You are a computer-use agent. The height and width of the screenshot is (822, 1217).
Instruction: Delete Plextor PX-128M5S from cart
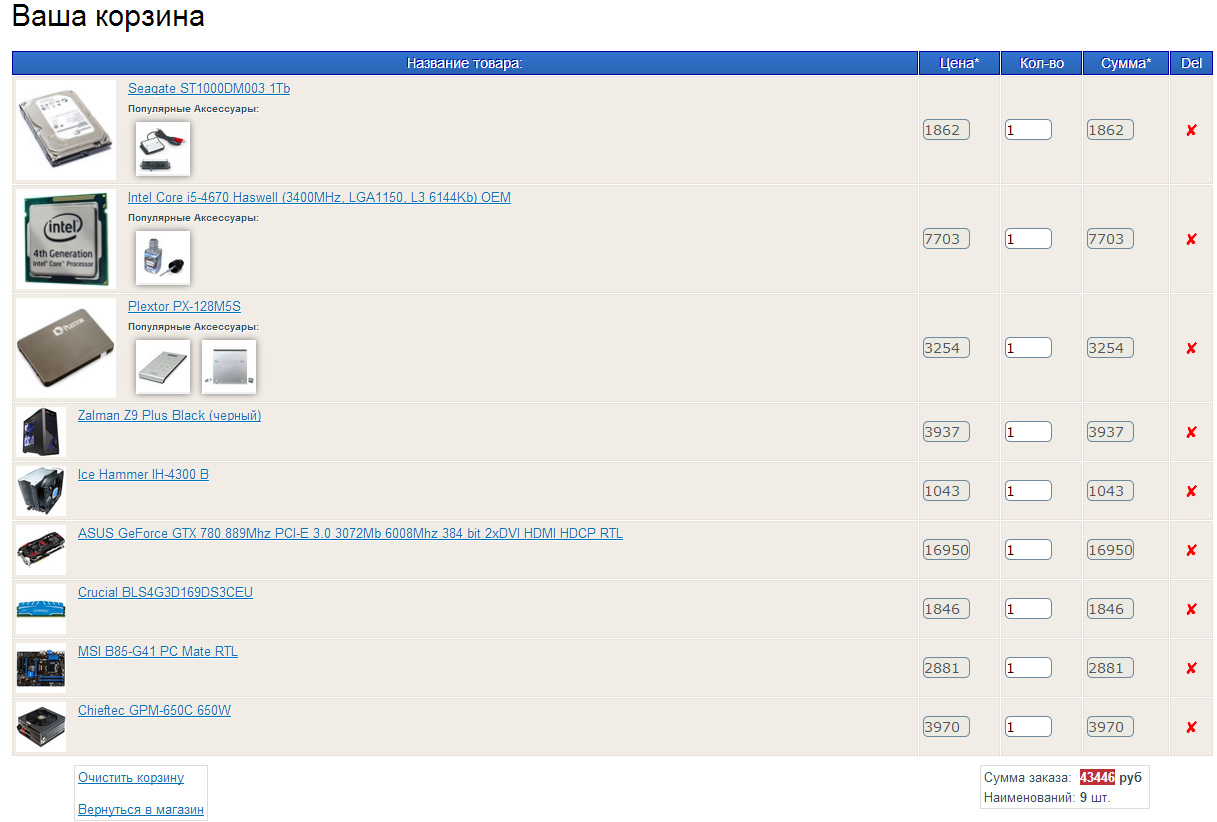click(x=1191, y=348)
